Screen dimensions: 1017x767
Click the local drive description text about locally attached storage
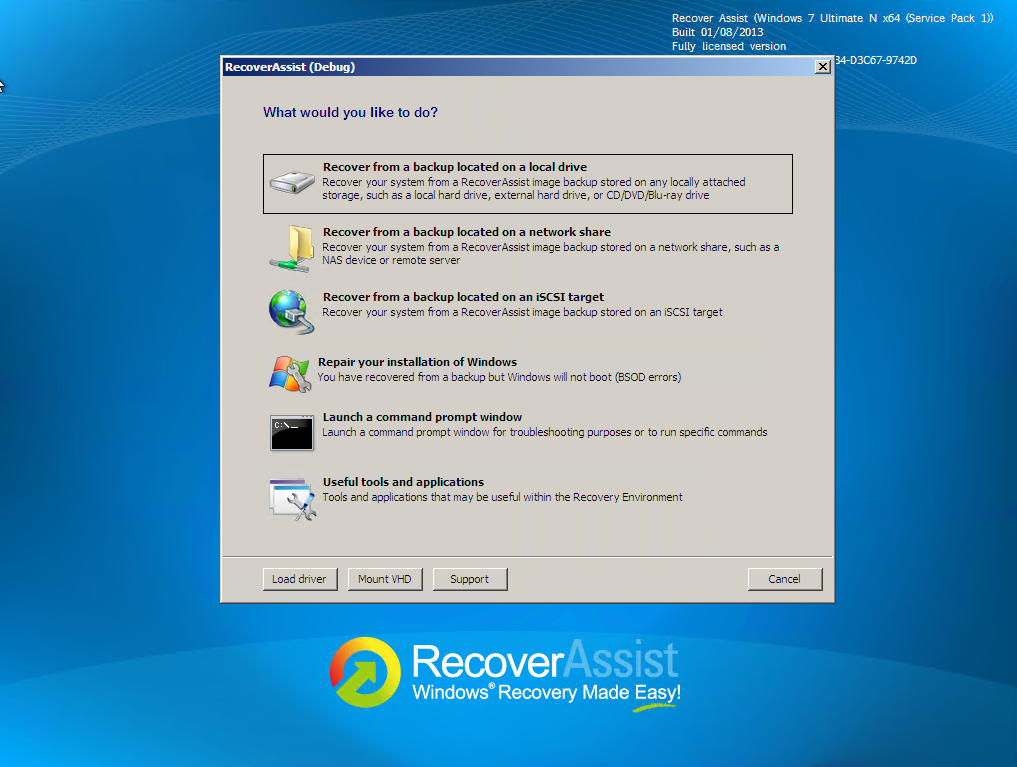pos(534,189)
